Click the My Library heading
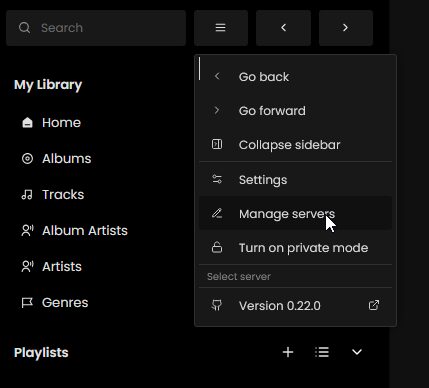429x388 pixels. pyautogui.click(x=48, y=85)
